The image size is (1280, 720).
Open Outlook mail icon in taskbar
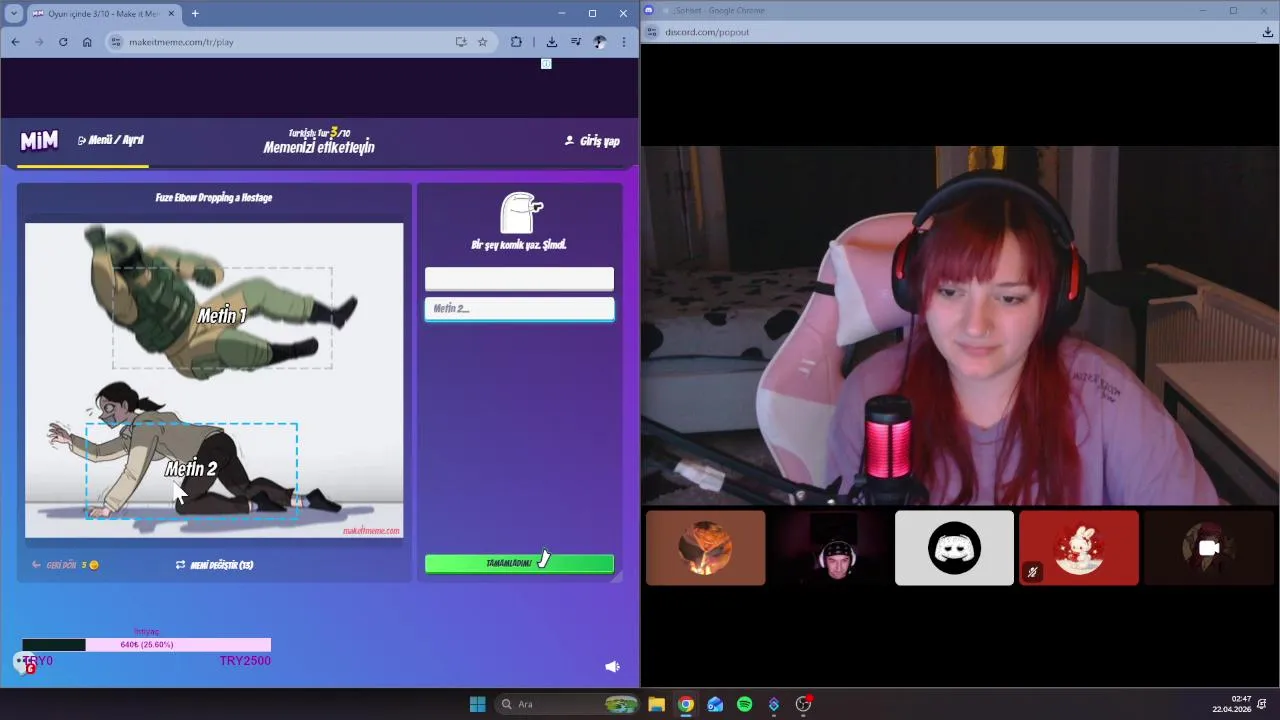point(715,704)
